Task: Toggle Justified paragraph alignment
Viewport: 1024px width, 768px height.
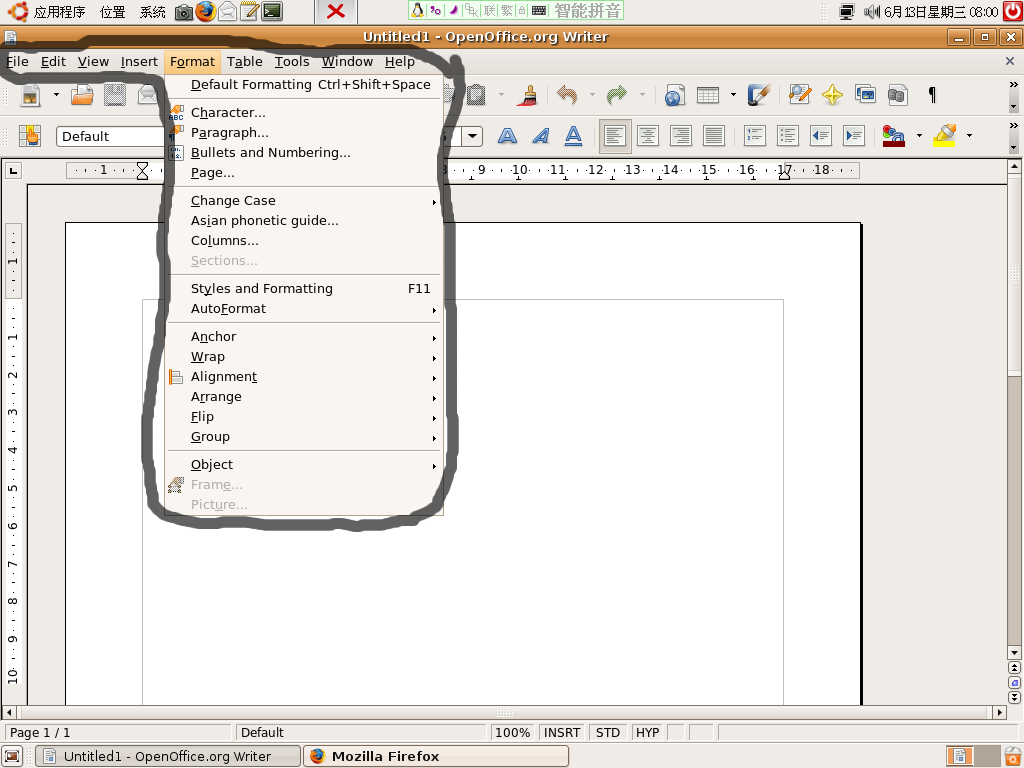Action: coord(714,136)
